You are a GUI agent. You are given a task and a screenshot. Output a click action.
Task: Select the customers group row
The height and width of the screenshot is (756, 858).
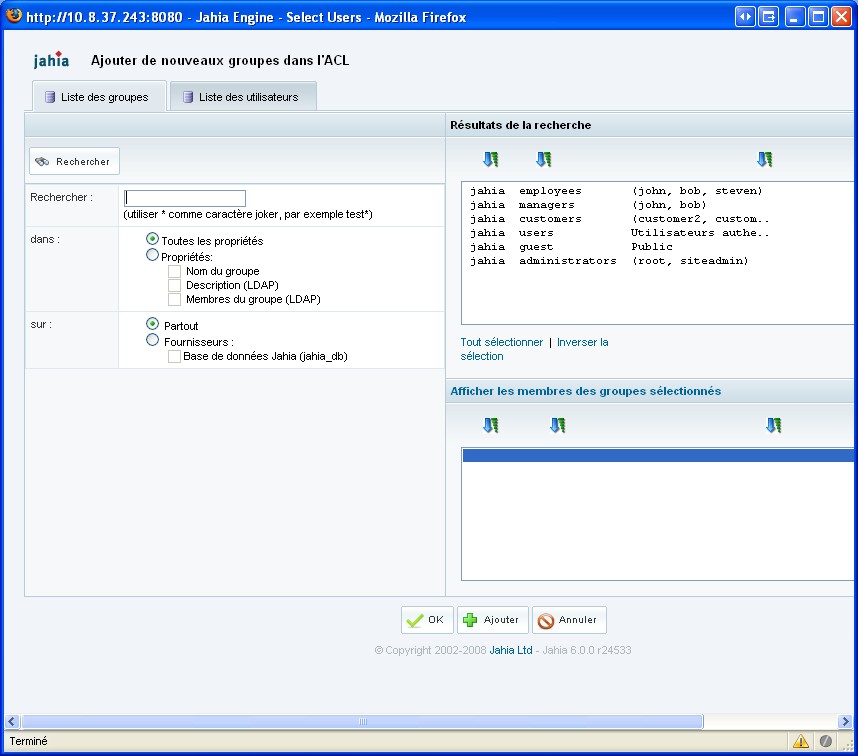[x=658, y=219]
